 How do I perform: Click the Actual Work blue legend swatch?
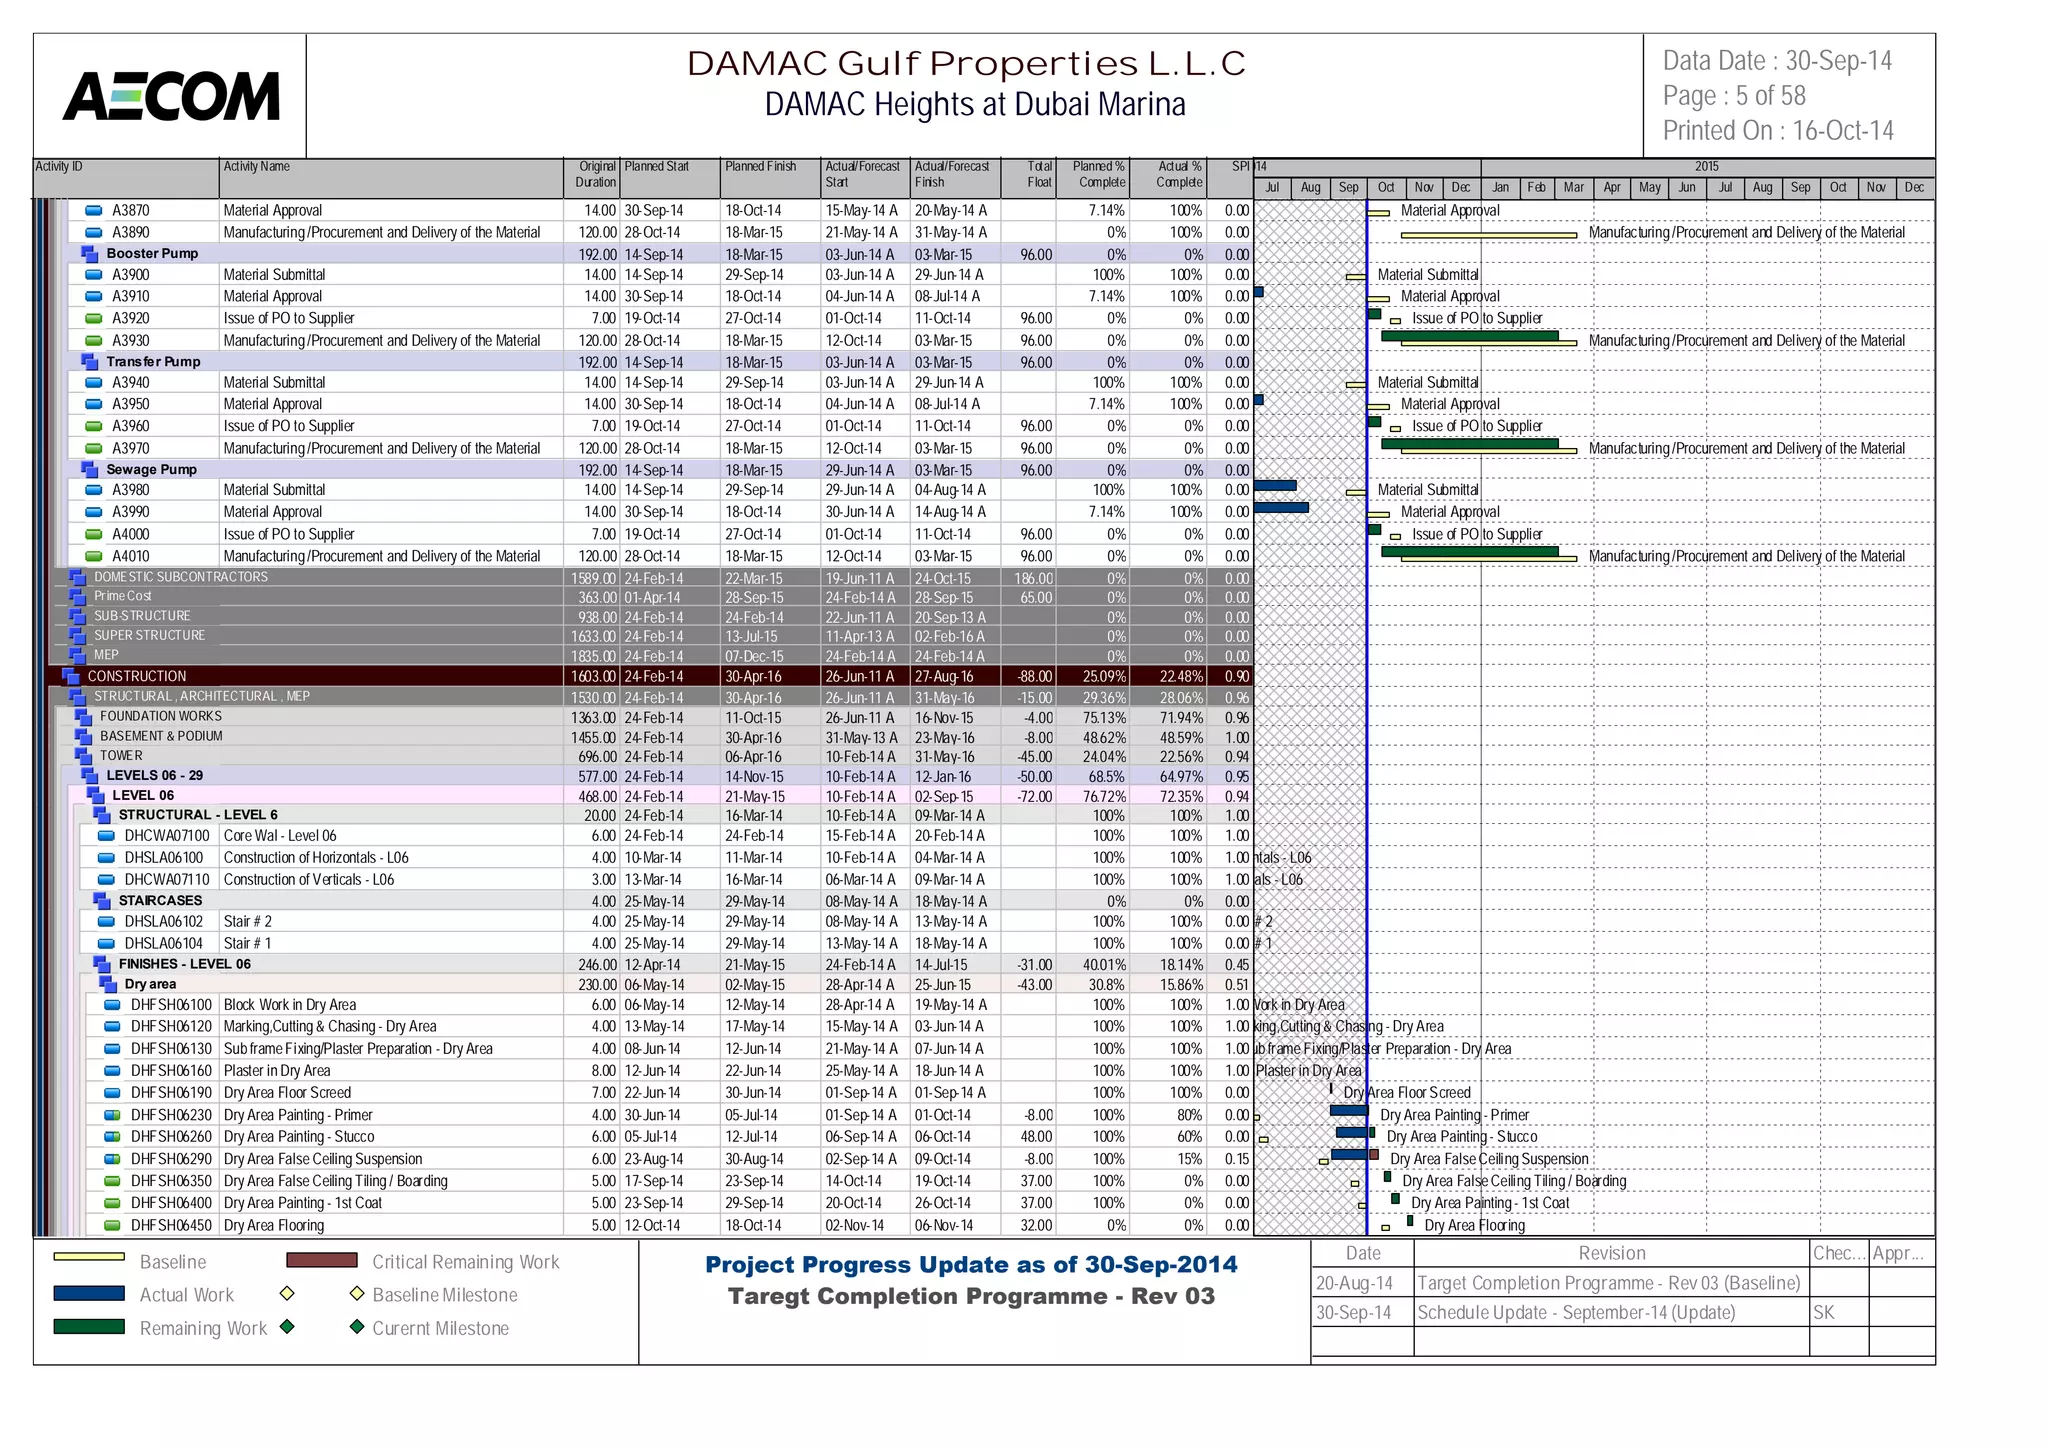click(89, 1293)
